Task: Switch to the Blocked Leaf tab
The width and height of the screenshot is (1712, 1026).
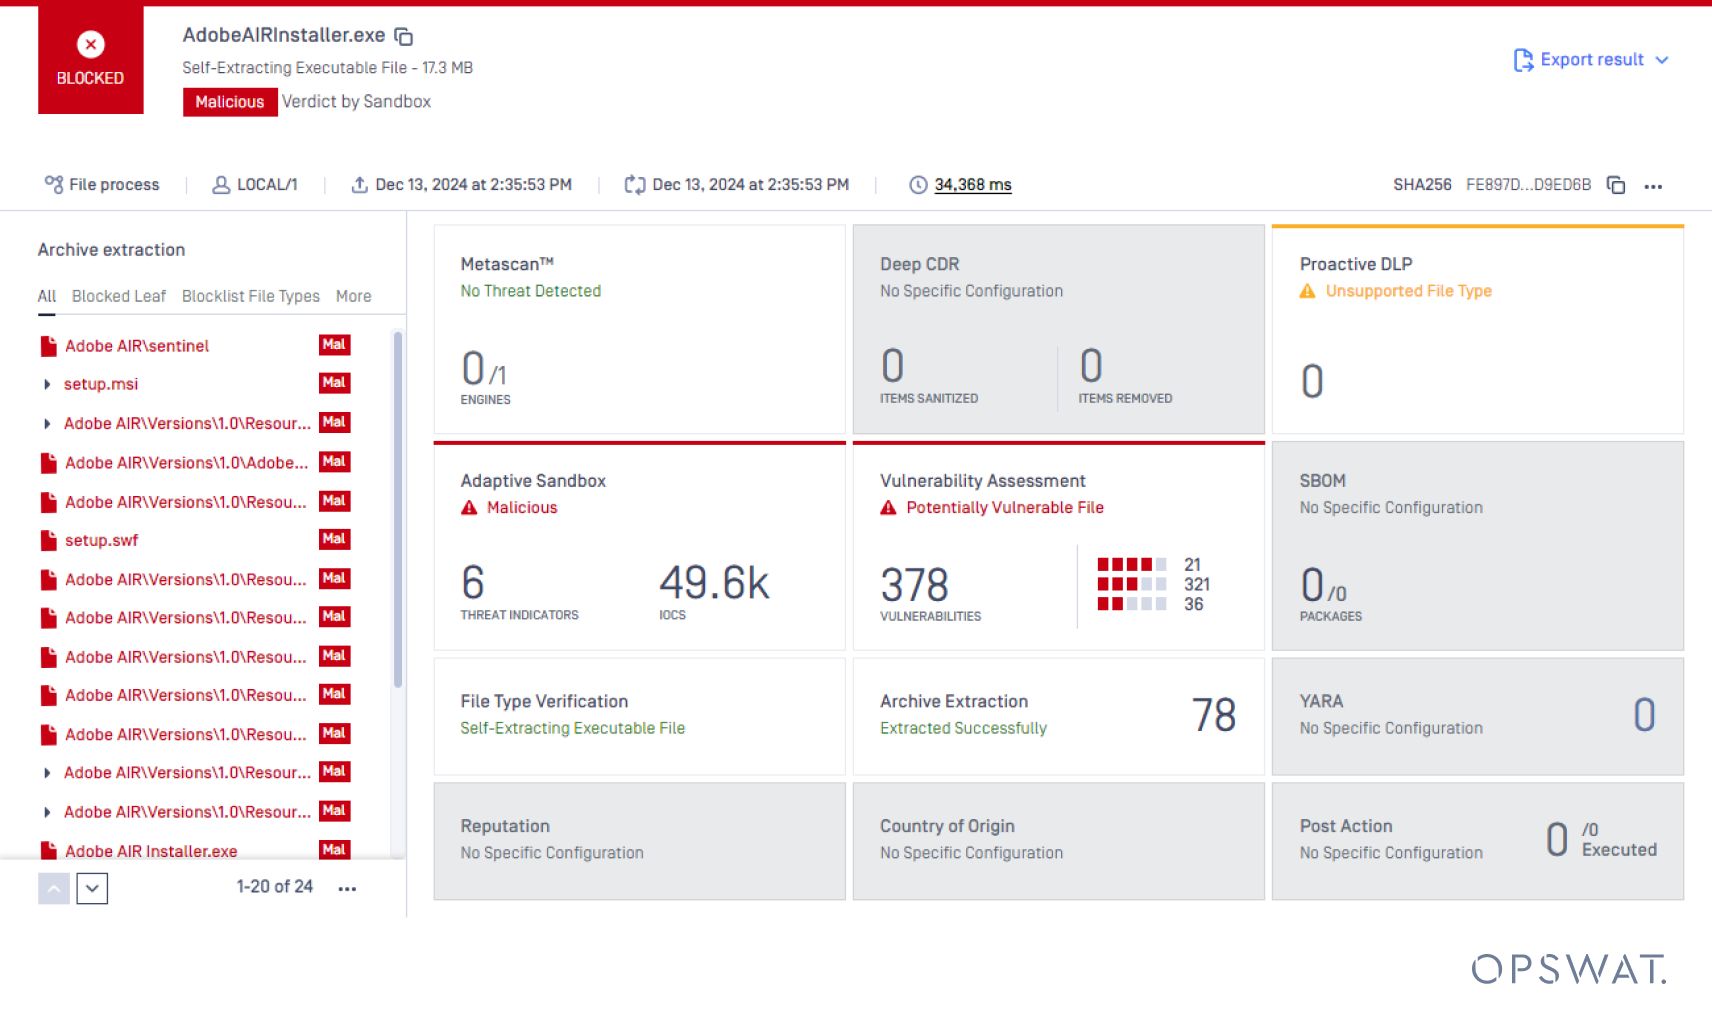Action: [119, 297]
